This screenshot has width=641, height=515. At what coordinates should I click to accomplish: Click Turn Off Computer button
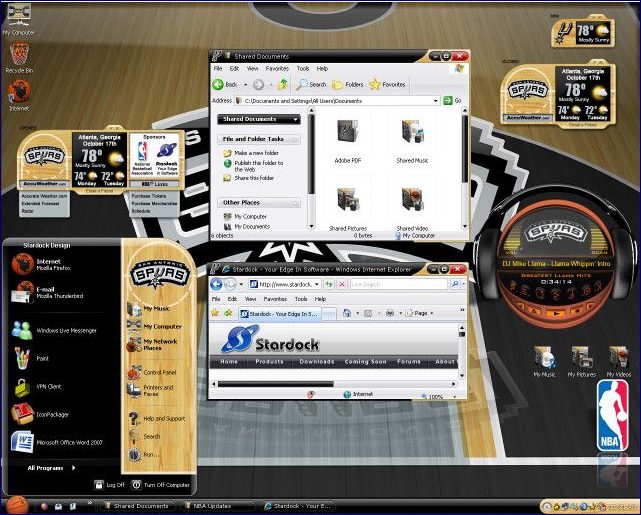(160, 485)
